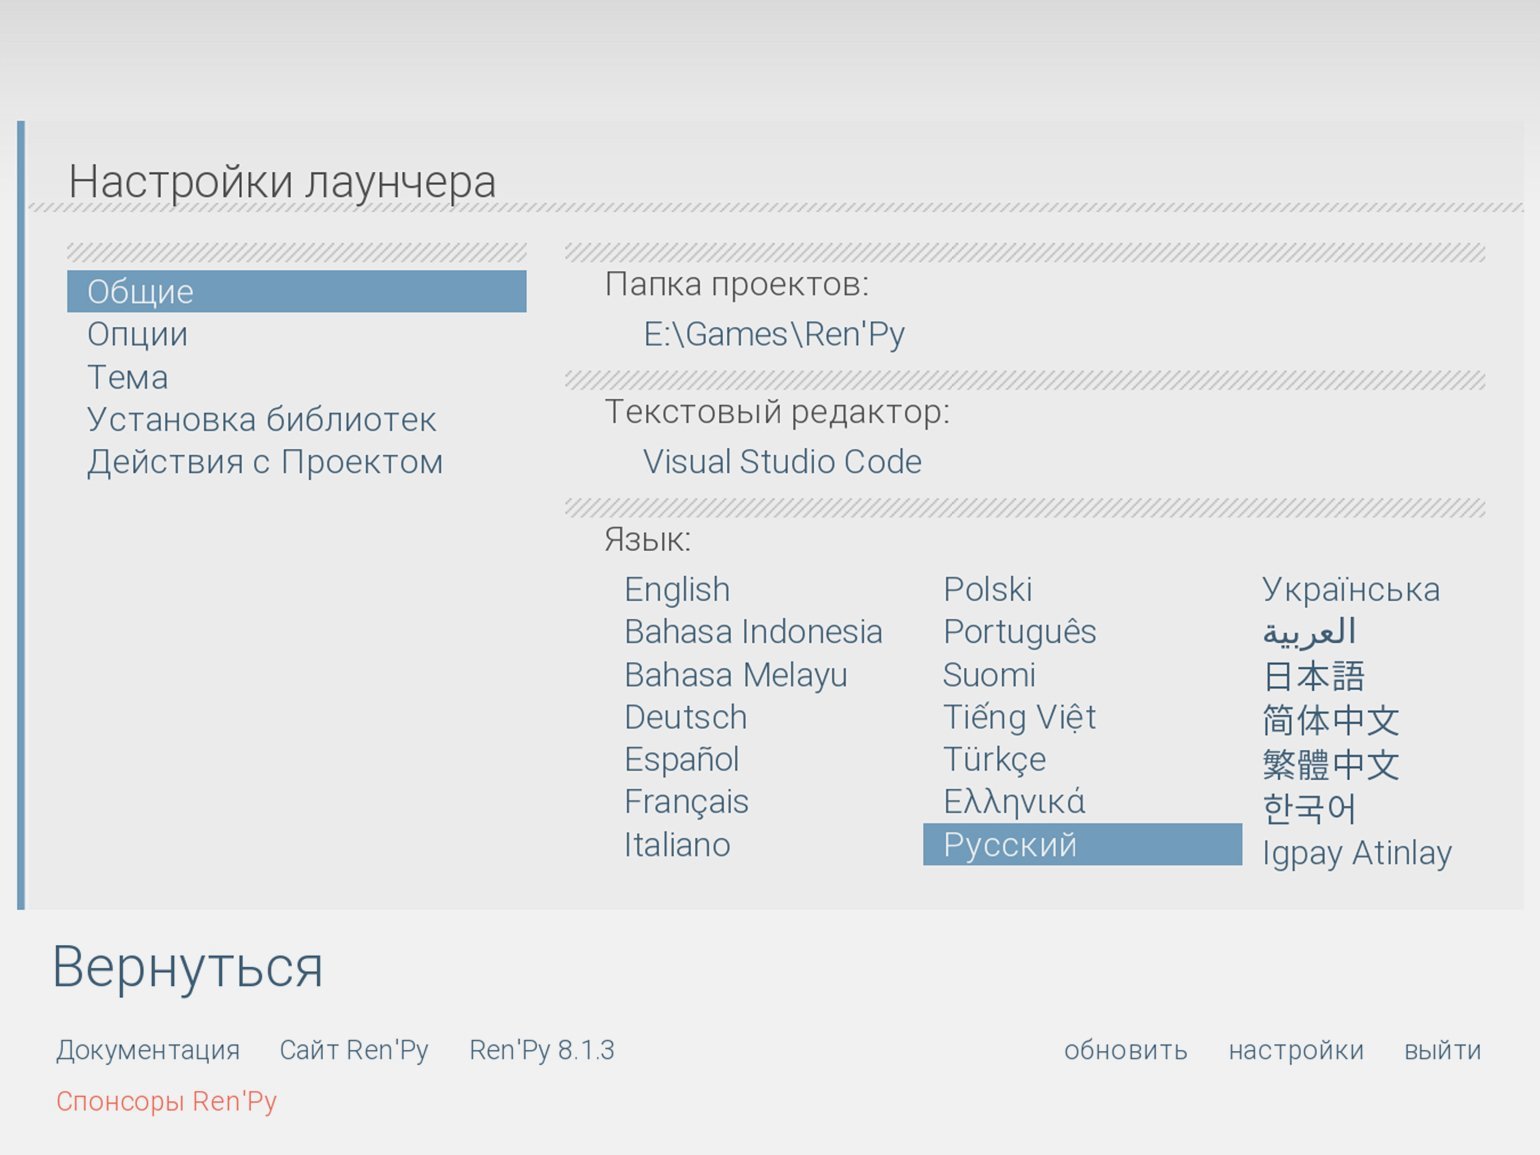
Task: Change projects folder path E:\Games\Ren'Py
Action: [x=773, y=334]
